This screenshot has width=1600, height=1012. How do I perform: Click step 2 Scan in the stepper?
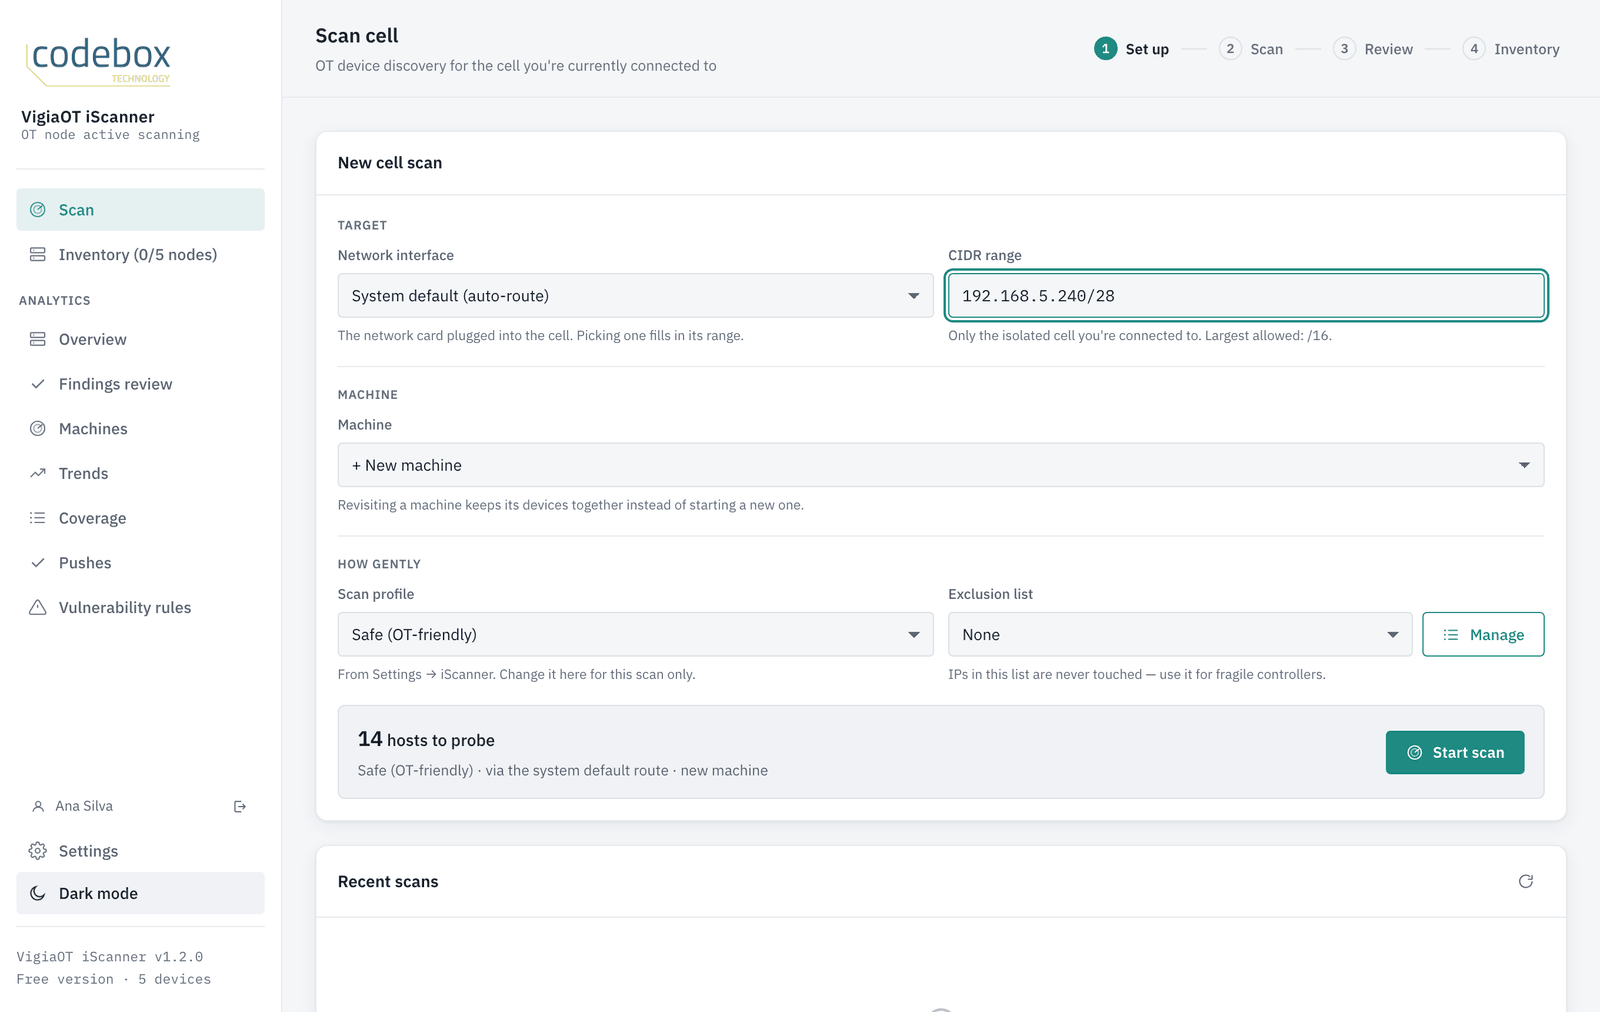click(x=1251, y=49)
